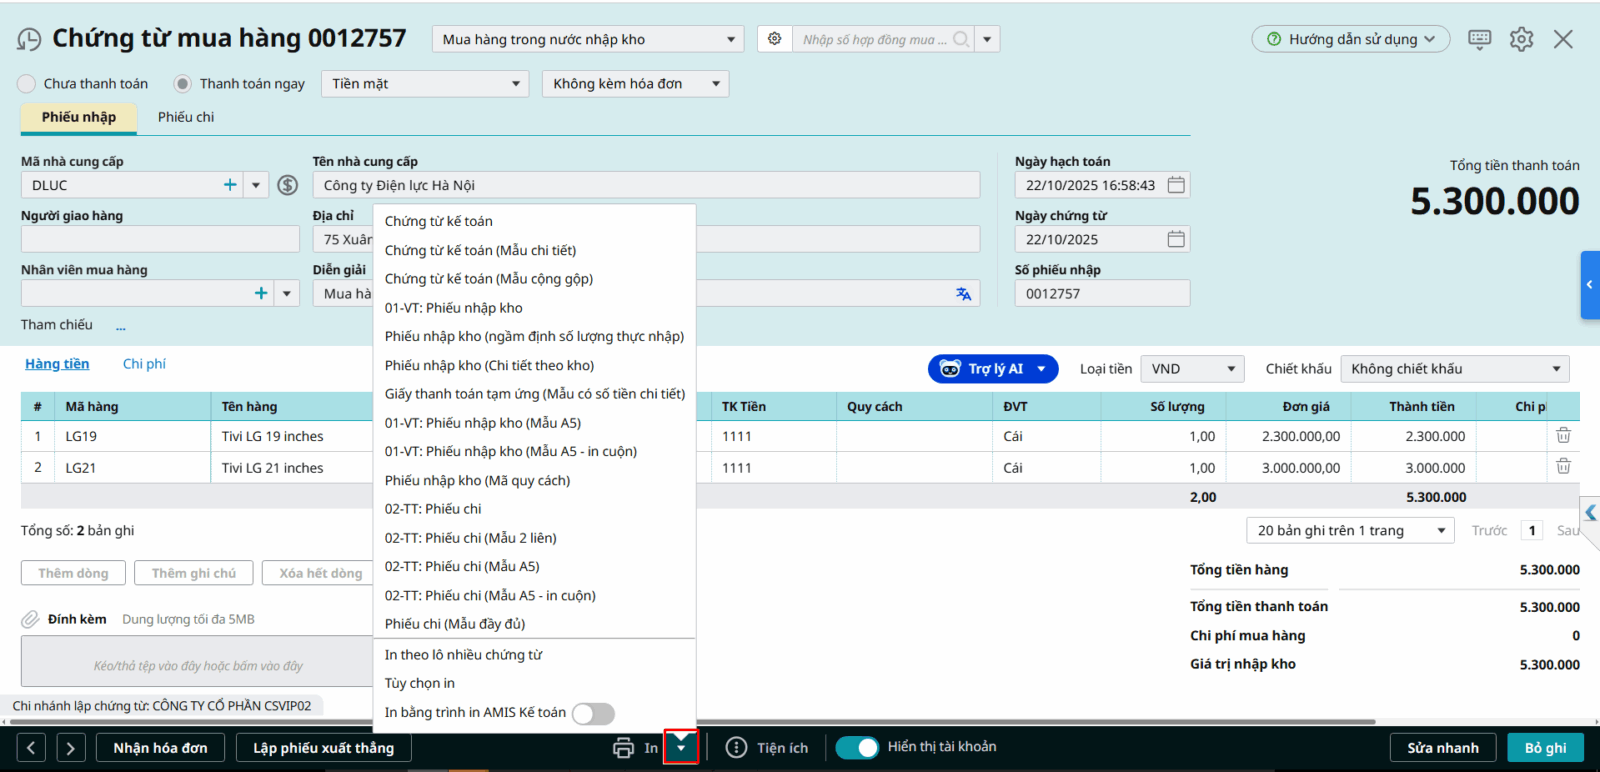Choose 01-VT: Phiếu nhập kho print template
Viewport: 1600px width, 772px height.
tap(454, 308)
